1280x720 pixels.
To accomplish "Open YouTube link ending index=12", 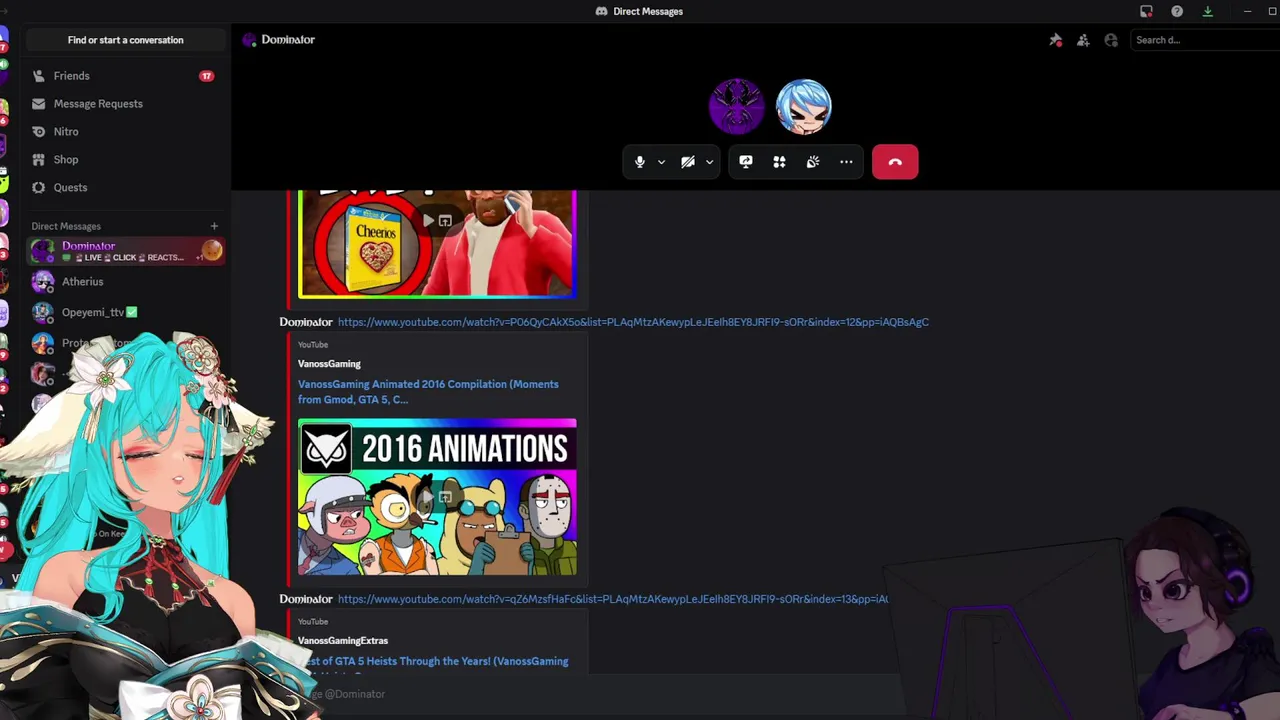I will [x=633, y=322].
